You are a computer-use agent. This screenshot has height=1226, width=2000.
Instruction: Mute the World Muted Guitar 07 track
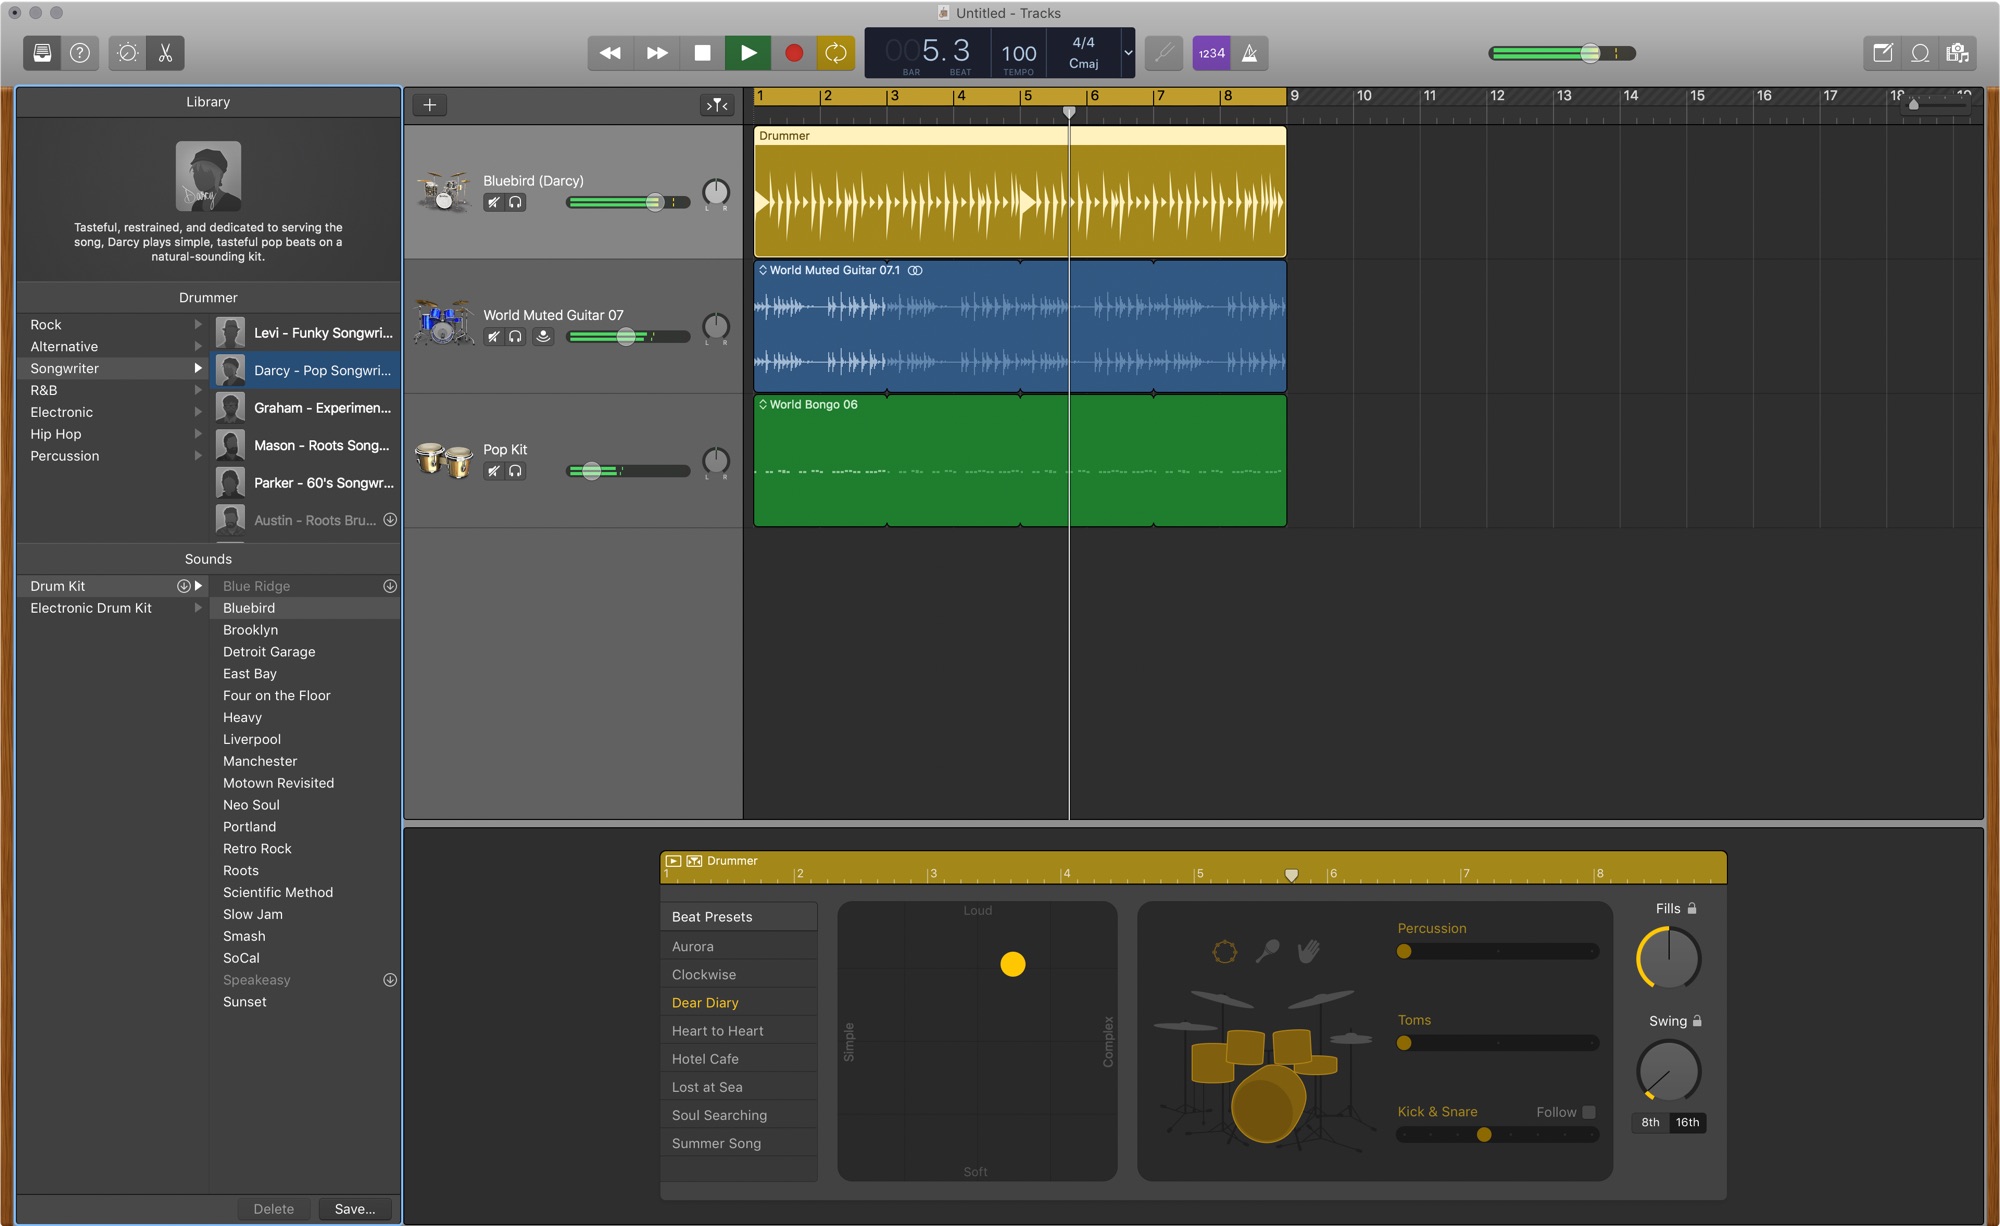(x=493, y=337)
